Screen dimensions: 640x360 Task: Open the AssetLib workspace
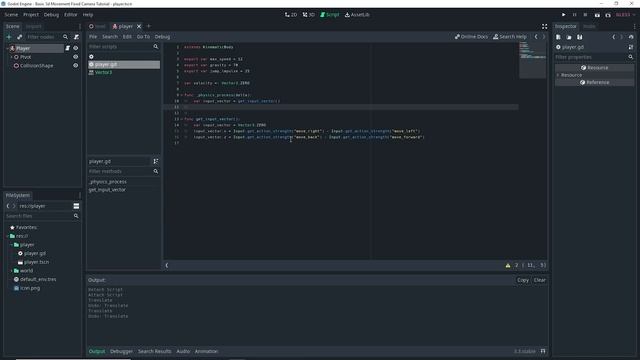[357, 15]
